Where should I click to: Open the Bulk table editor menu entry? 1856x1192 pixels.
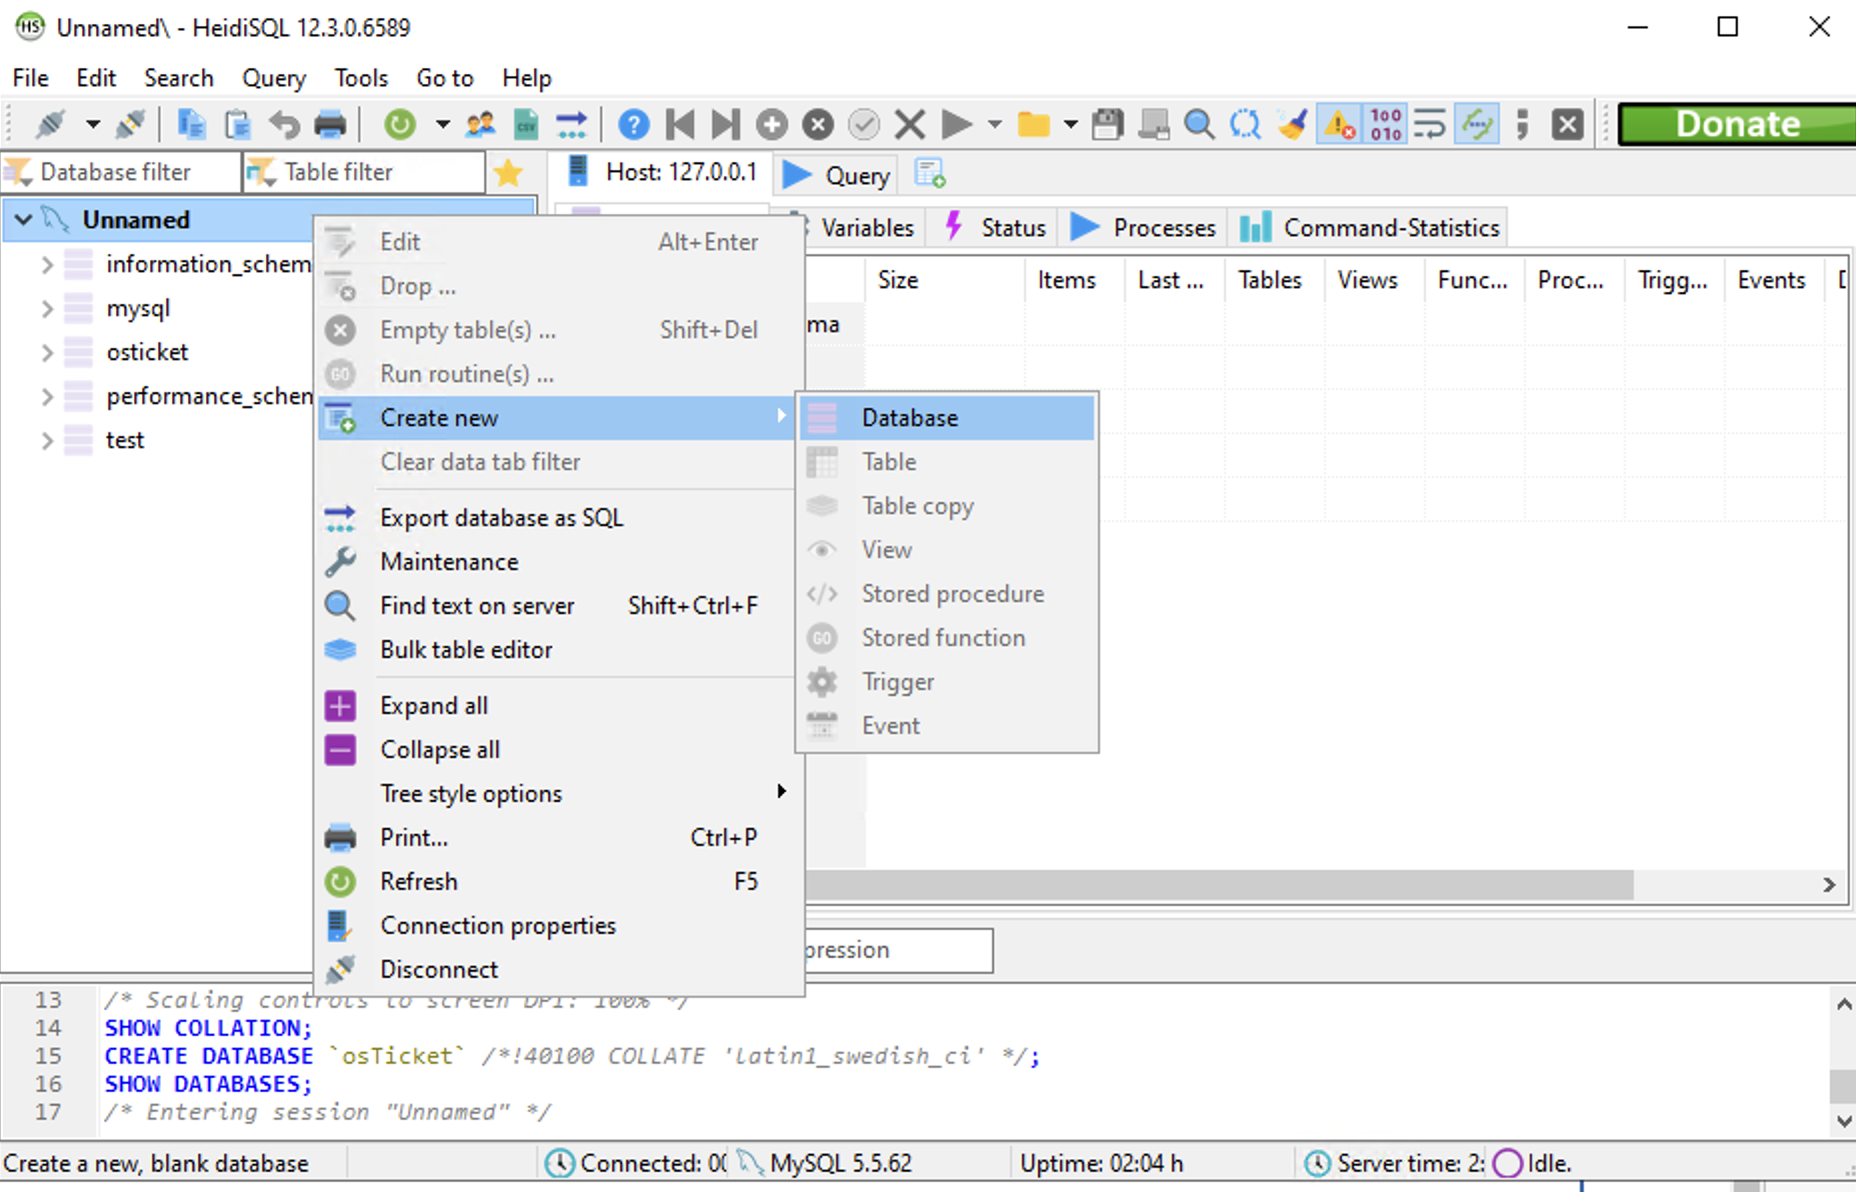559,650
